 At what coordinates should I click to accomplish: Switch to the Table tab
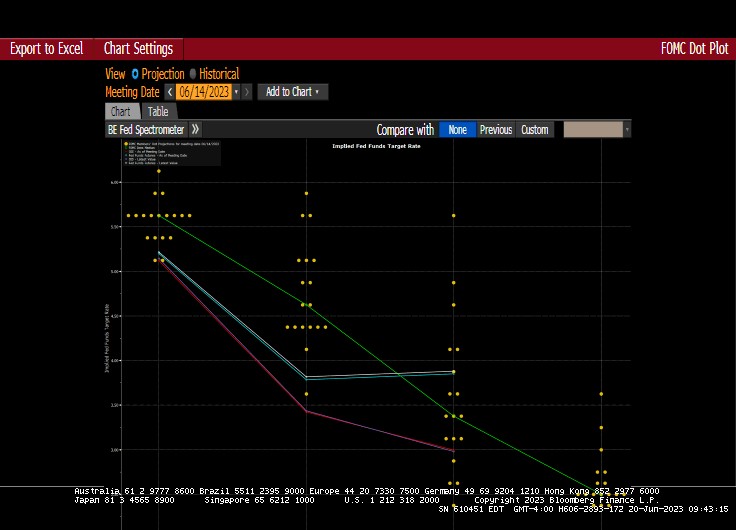tap(158, 112)
